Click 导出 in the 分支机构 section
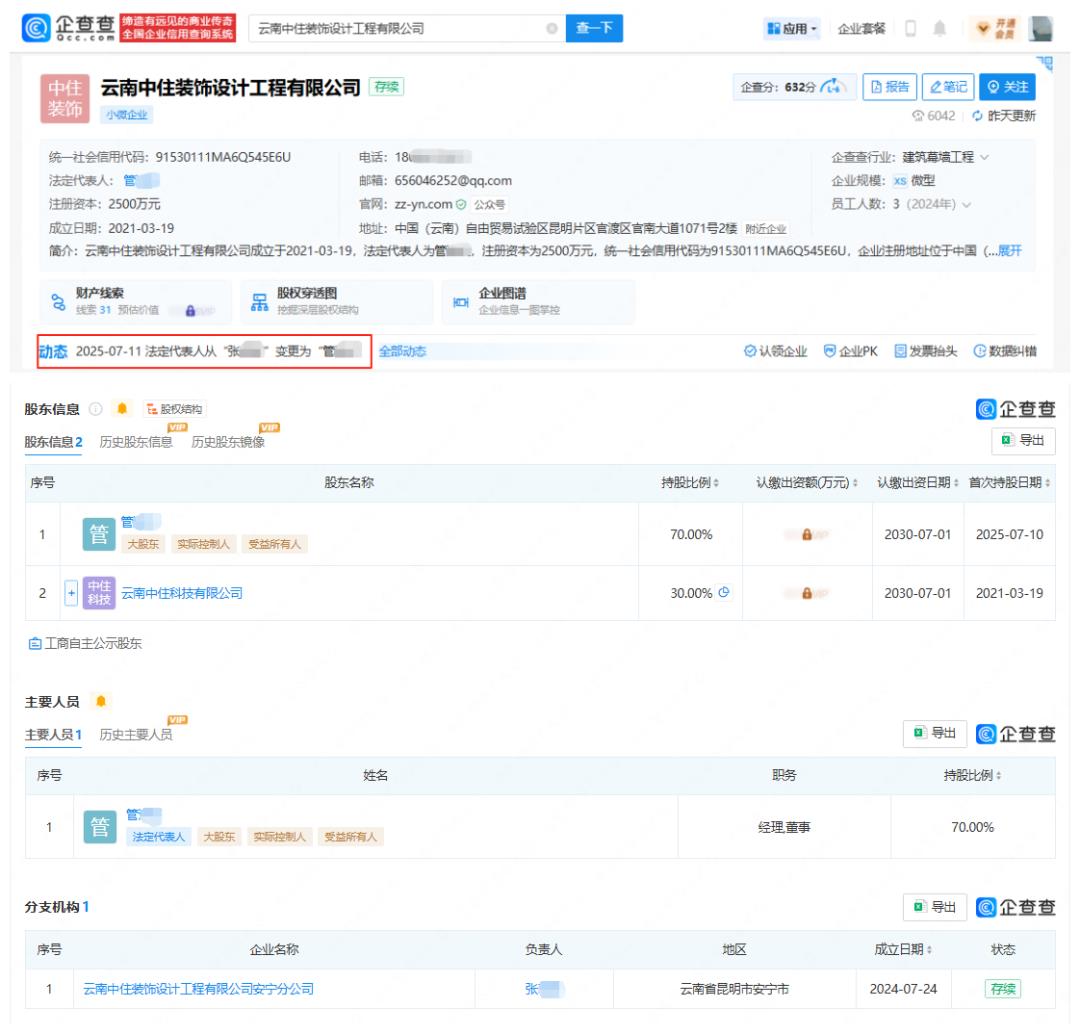Viewport: 1080px width, 1034px height. point(935,907)
